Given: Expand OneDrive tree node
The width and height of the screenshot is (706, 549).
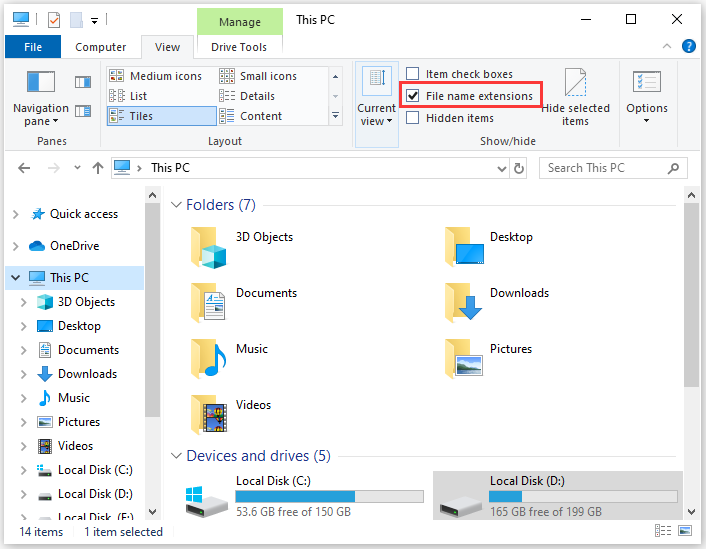Looking at the screenshot, I should [16, 246].
